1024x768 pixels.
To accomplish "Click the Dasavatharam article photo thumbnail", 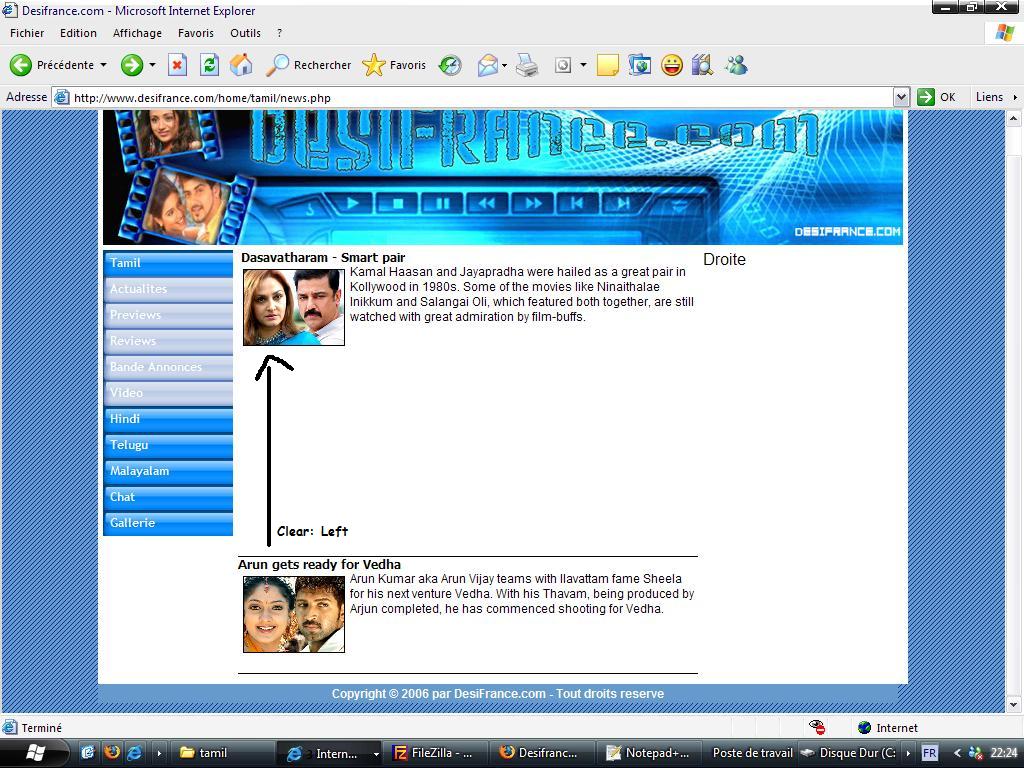I will [294, 307].
